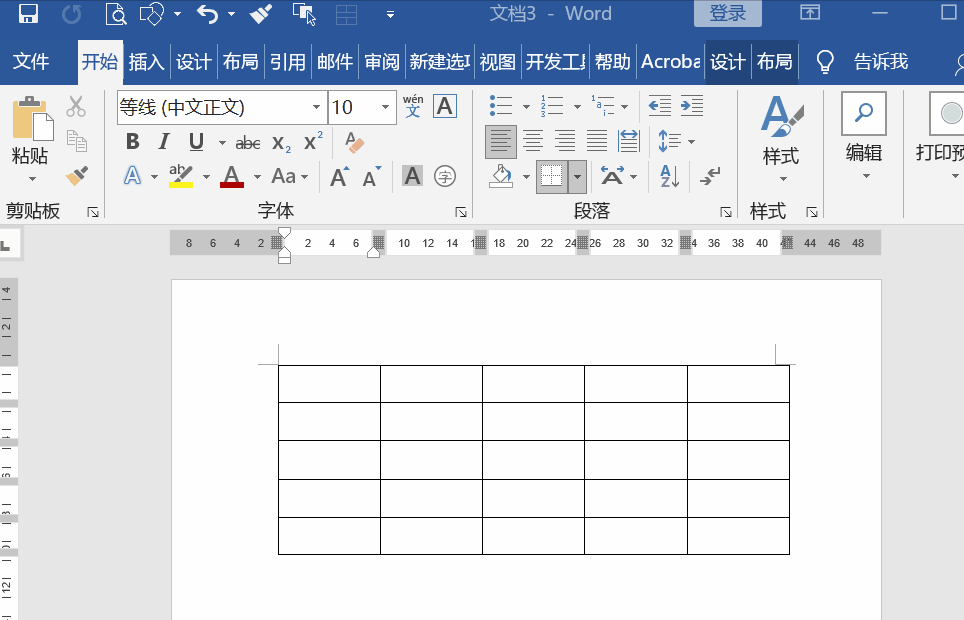This screenshot has height=620, width=964.
Task: Apply distributed alignment
Action: tap(629, 142)
